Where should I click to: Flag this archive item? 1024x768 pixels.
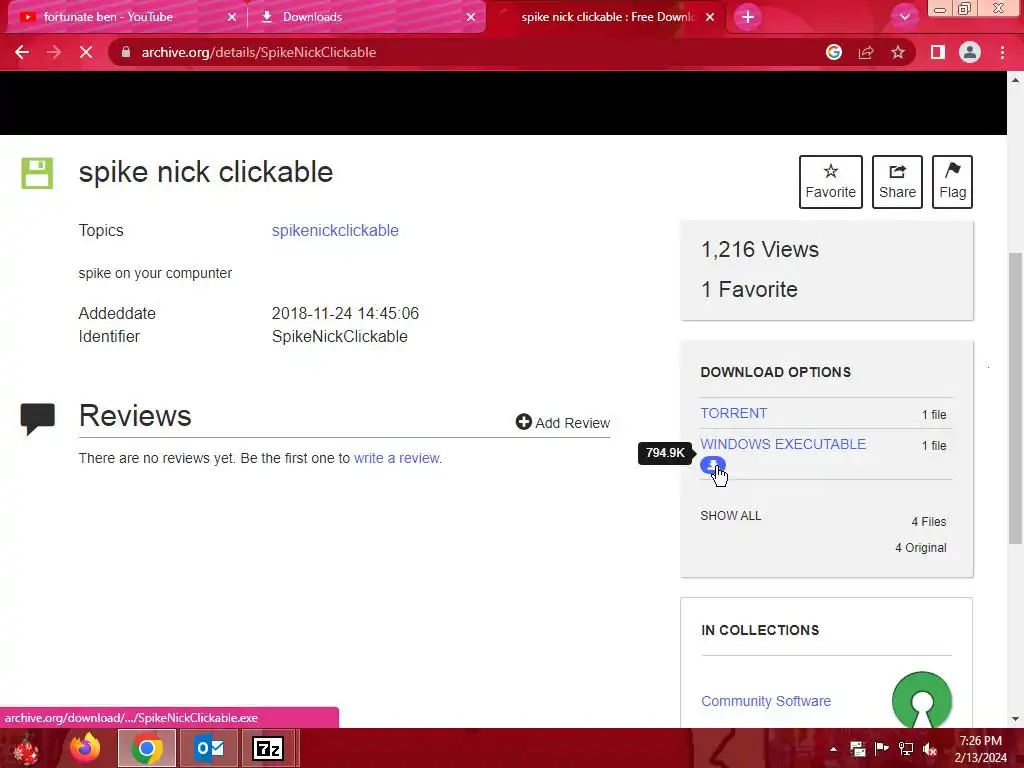click(x=952, y=182)
